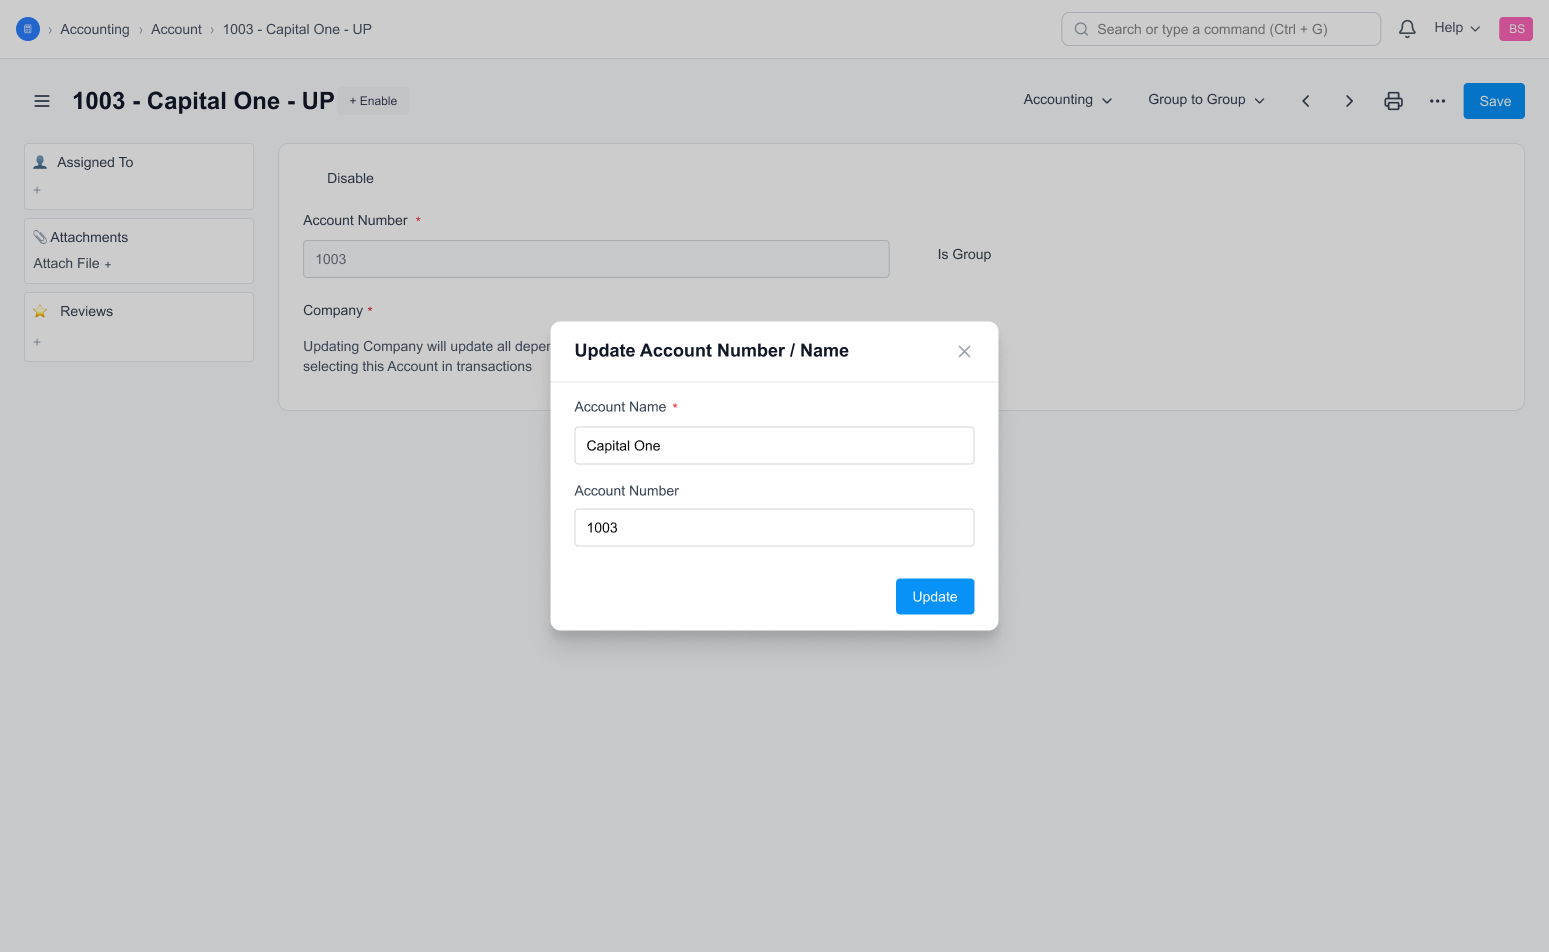Open the three-dots more menu

[1437, 101]
